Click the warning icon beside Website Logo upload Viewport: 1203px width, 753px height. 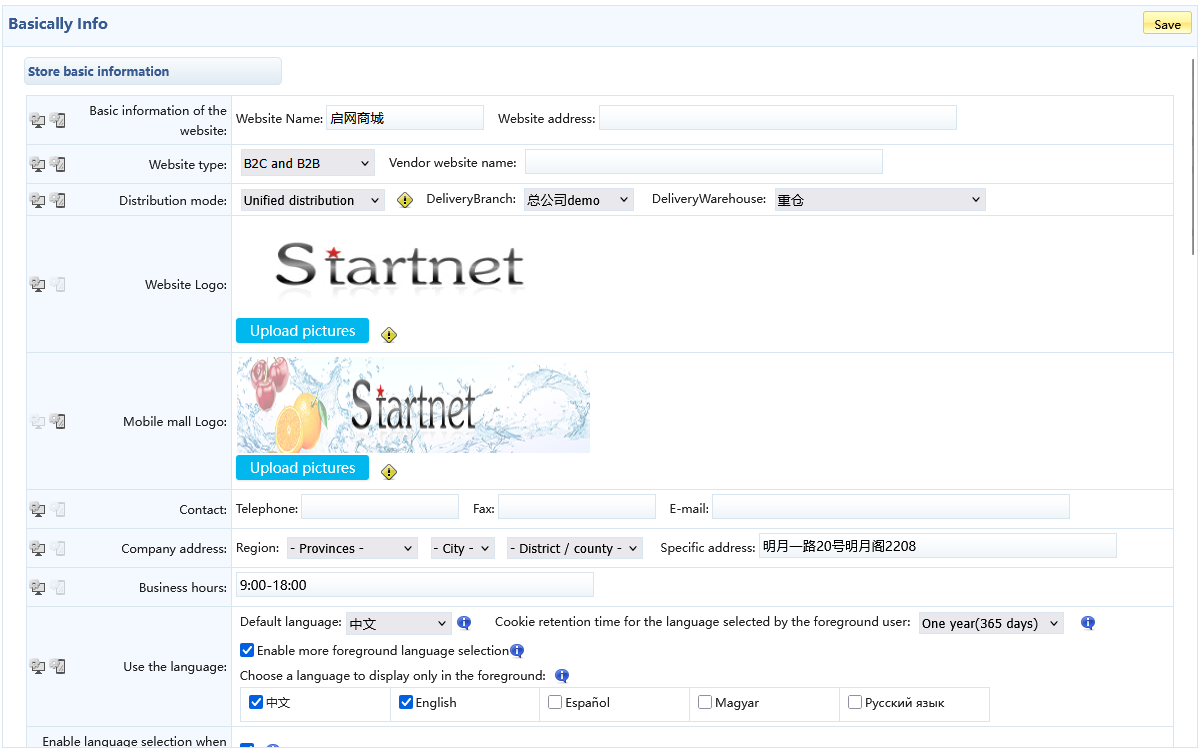[389, 335]
